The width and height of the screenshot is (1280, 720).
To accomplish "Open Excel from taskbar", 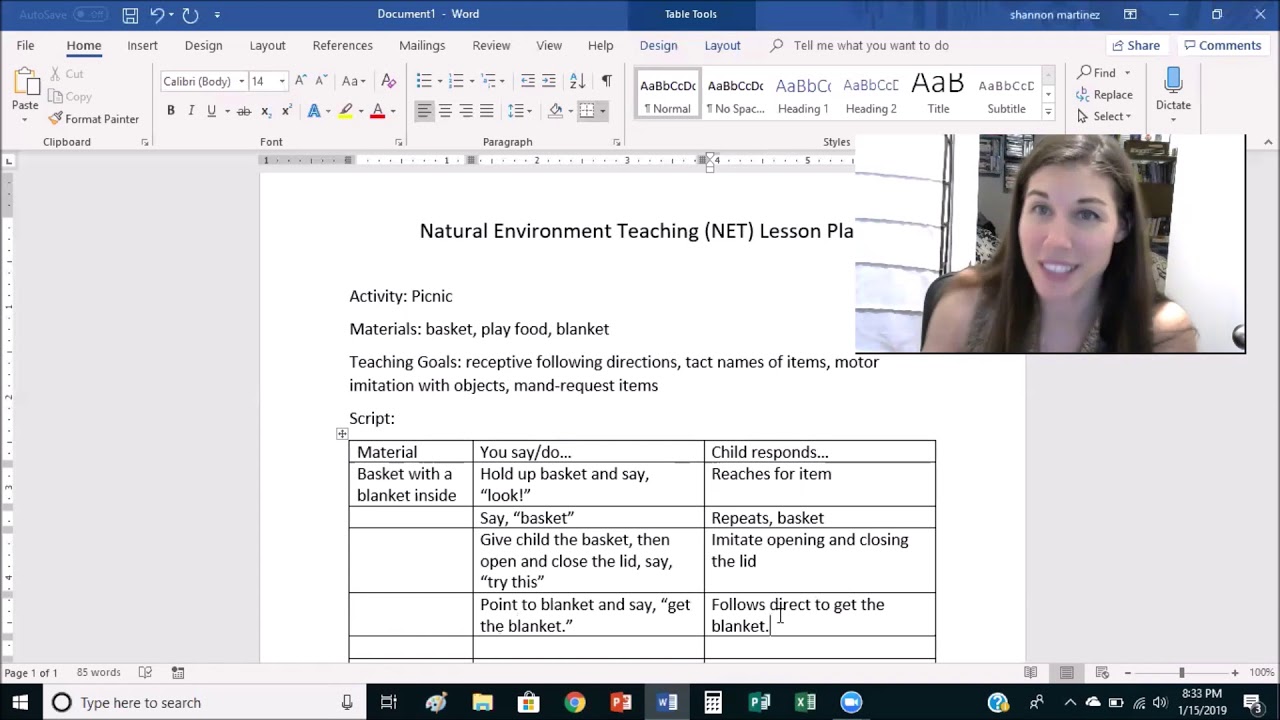I will point(805,703).
